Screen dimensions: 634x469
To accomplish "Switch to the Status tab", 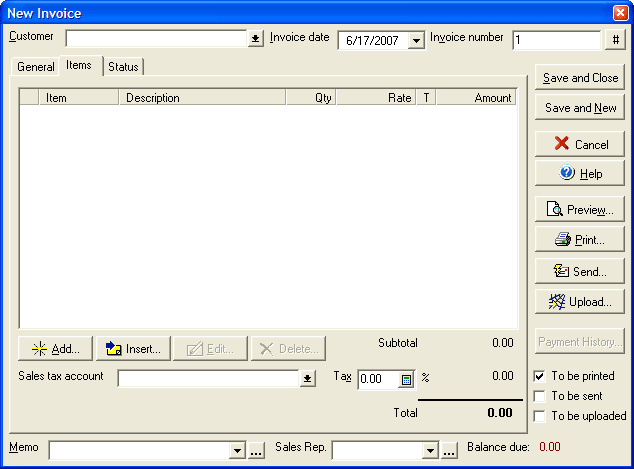I will click(123, 67).
